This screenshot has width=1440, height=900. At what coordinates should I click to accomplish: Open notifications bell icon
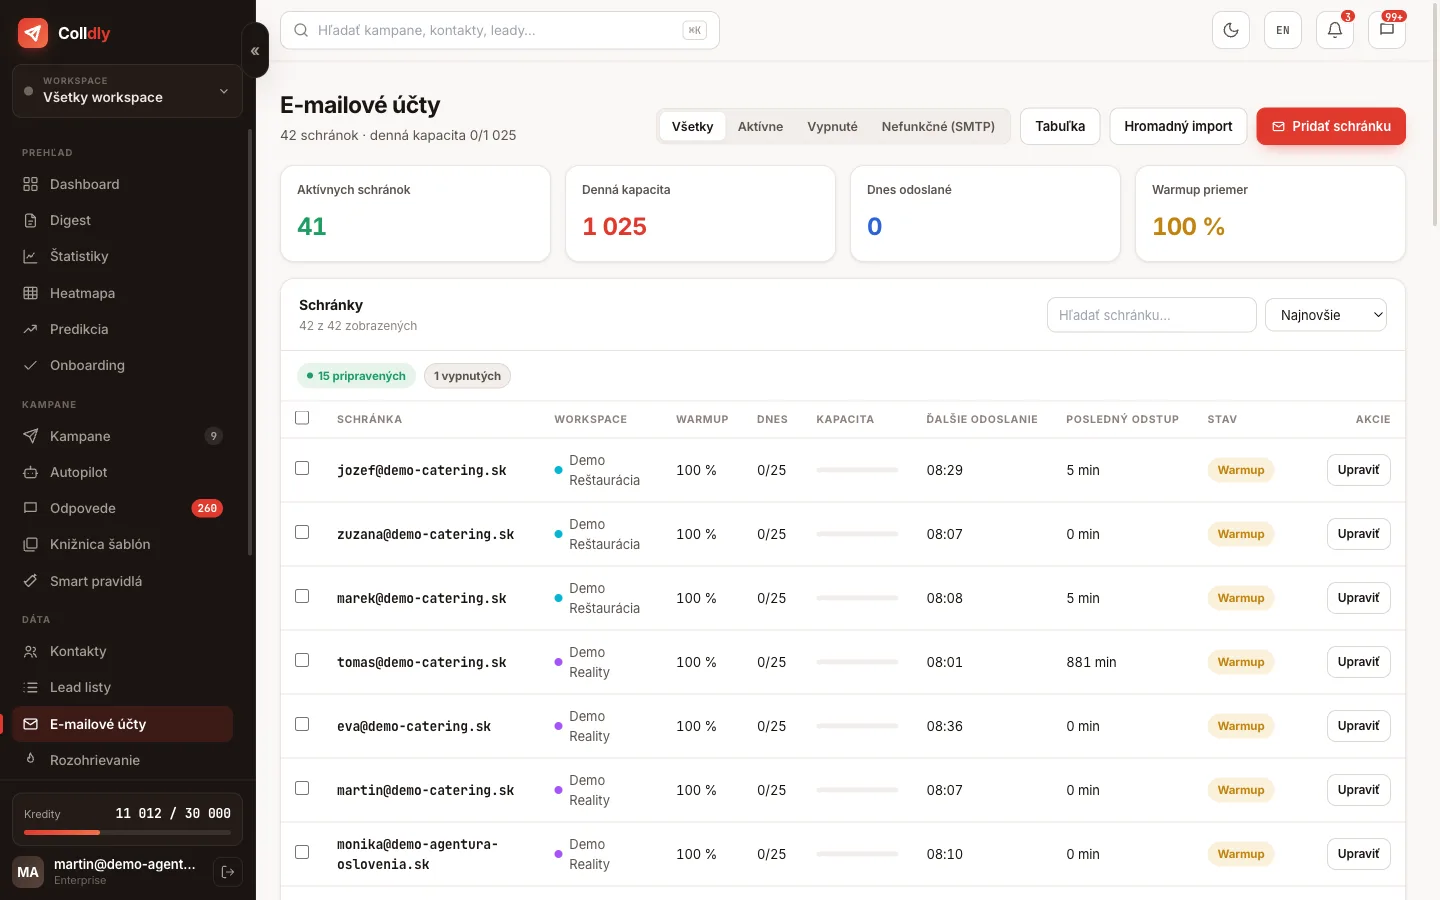[x=1335, y=30]
